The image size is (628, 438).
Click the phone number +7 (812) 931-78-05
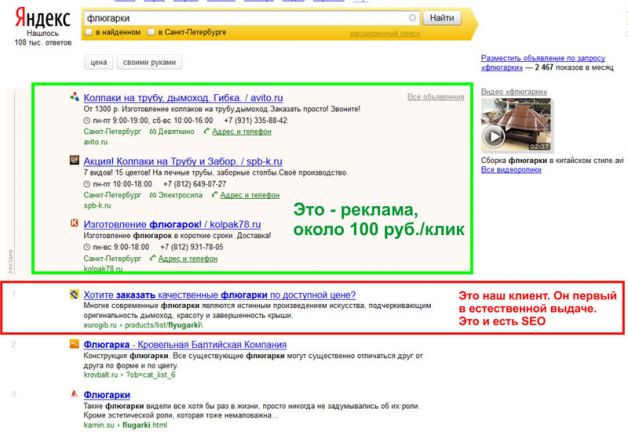pyautogui.click(x=192, y=247)
